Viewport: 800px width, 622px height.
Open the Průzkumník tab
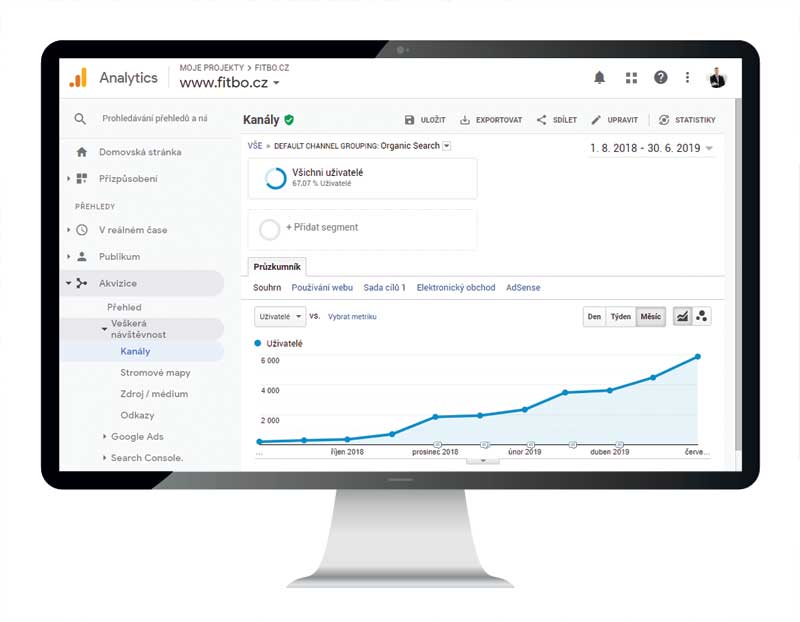(277, 267)
